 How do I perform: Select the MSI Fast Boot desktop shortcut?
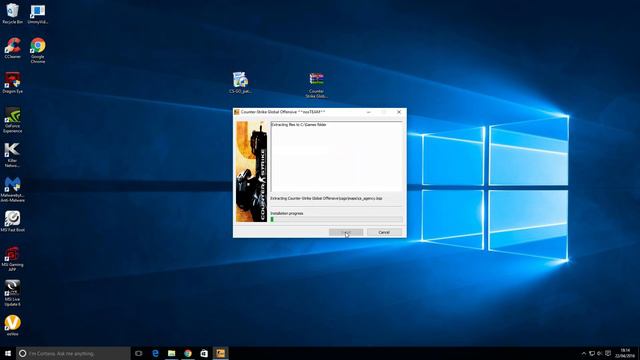(12, 222)
